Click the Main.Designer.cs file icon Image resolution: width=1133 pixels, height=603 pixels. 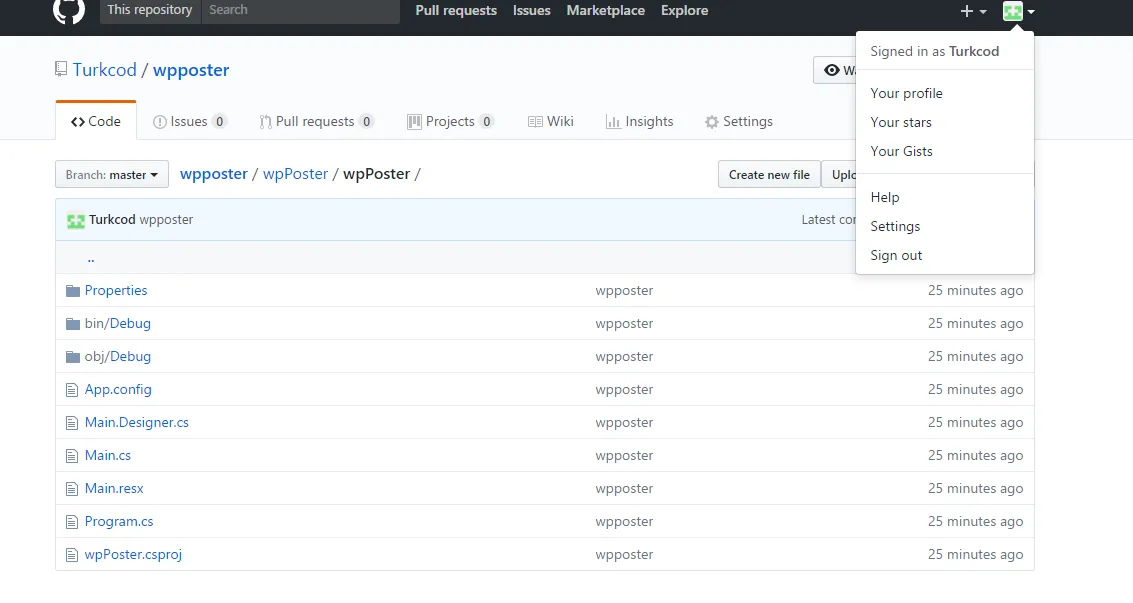point(72,423)
